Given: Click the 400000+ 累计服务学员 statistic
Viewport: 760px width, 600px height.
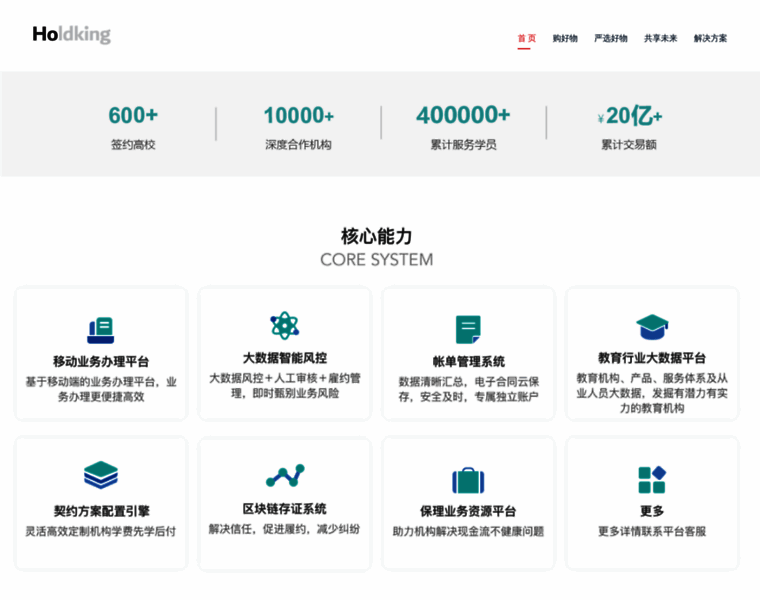Looking at the screenshot, I should 463,127.
